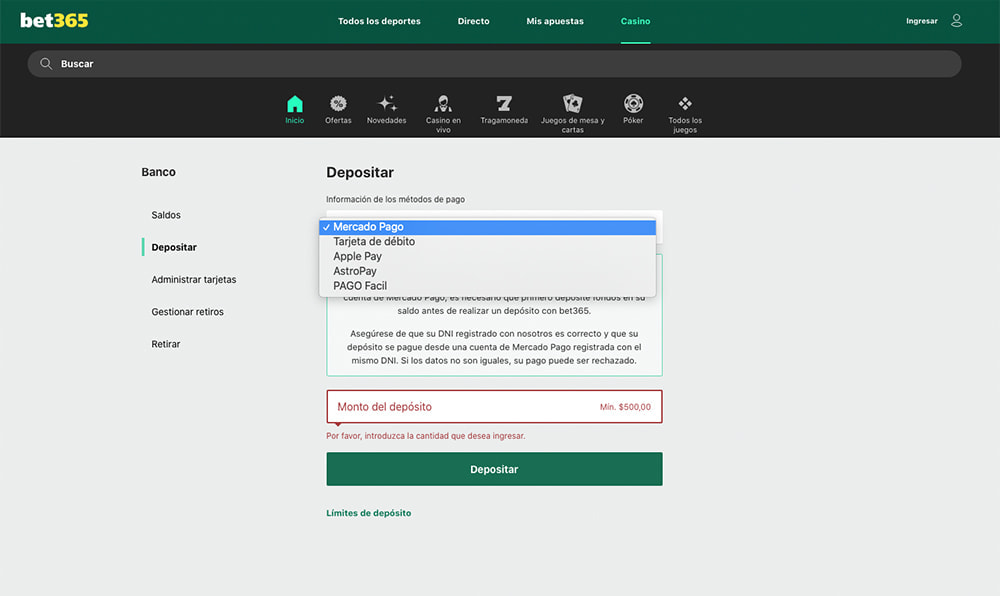Click the Tragamoneda slots icon
The image size is (1000, 596).
tap(504, 104)
